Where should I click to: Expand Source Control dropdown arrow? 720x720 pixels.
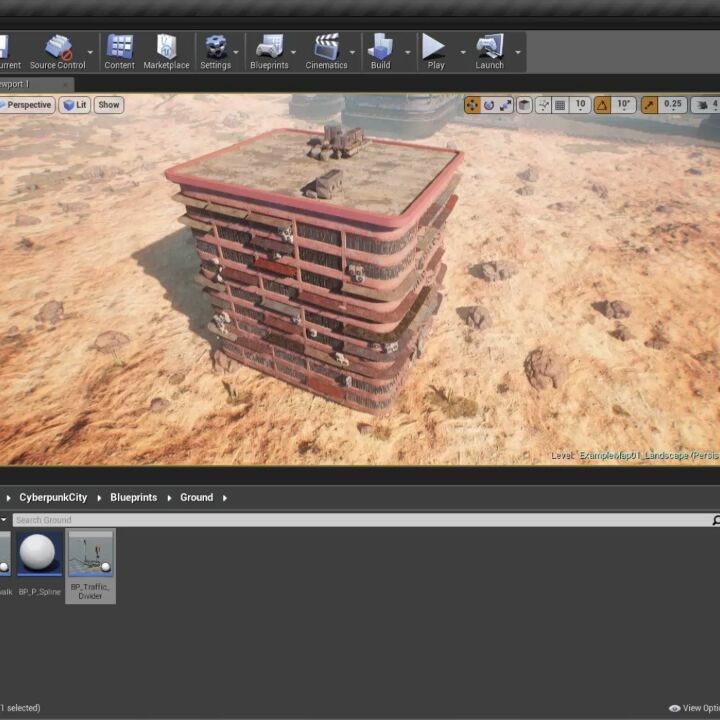90,52
